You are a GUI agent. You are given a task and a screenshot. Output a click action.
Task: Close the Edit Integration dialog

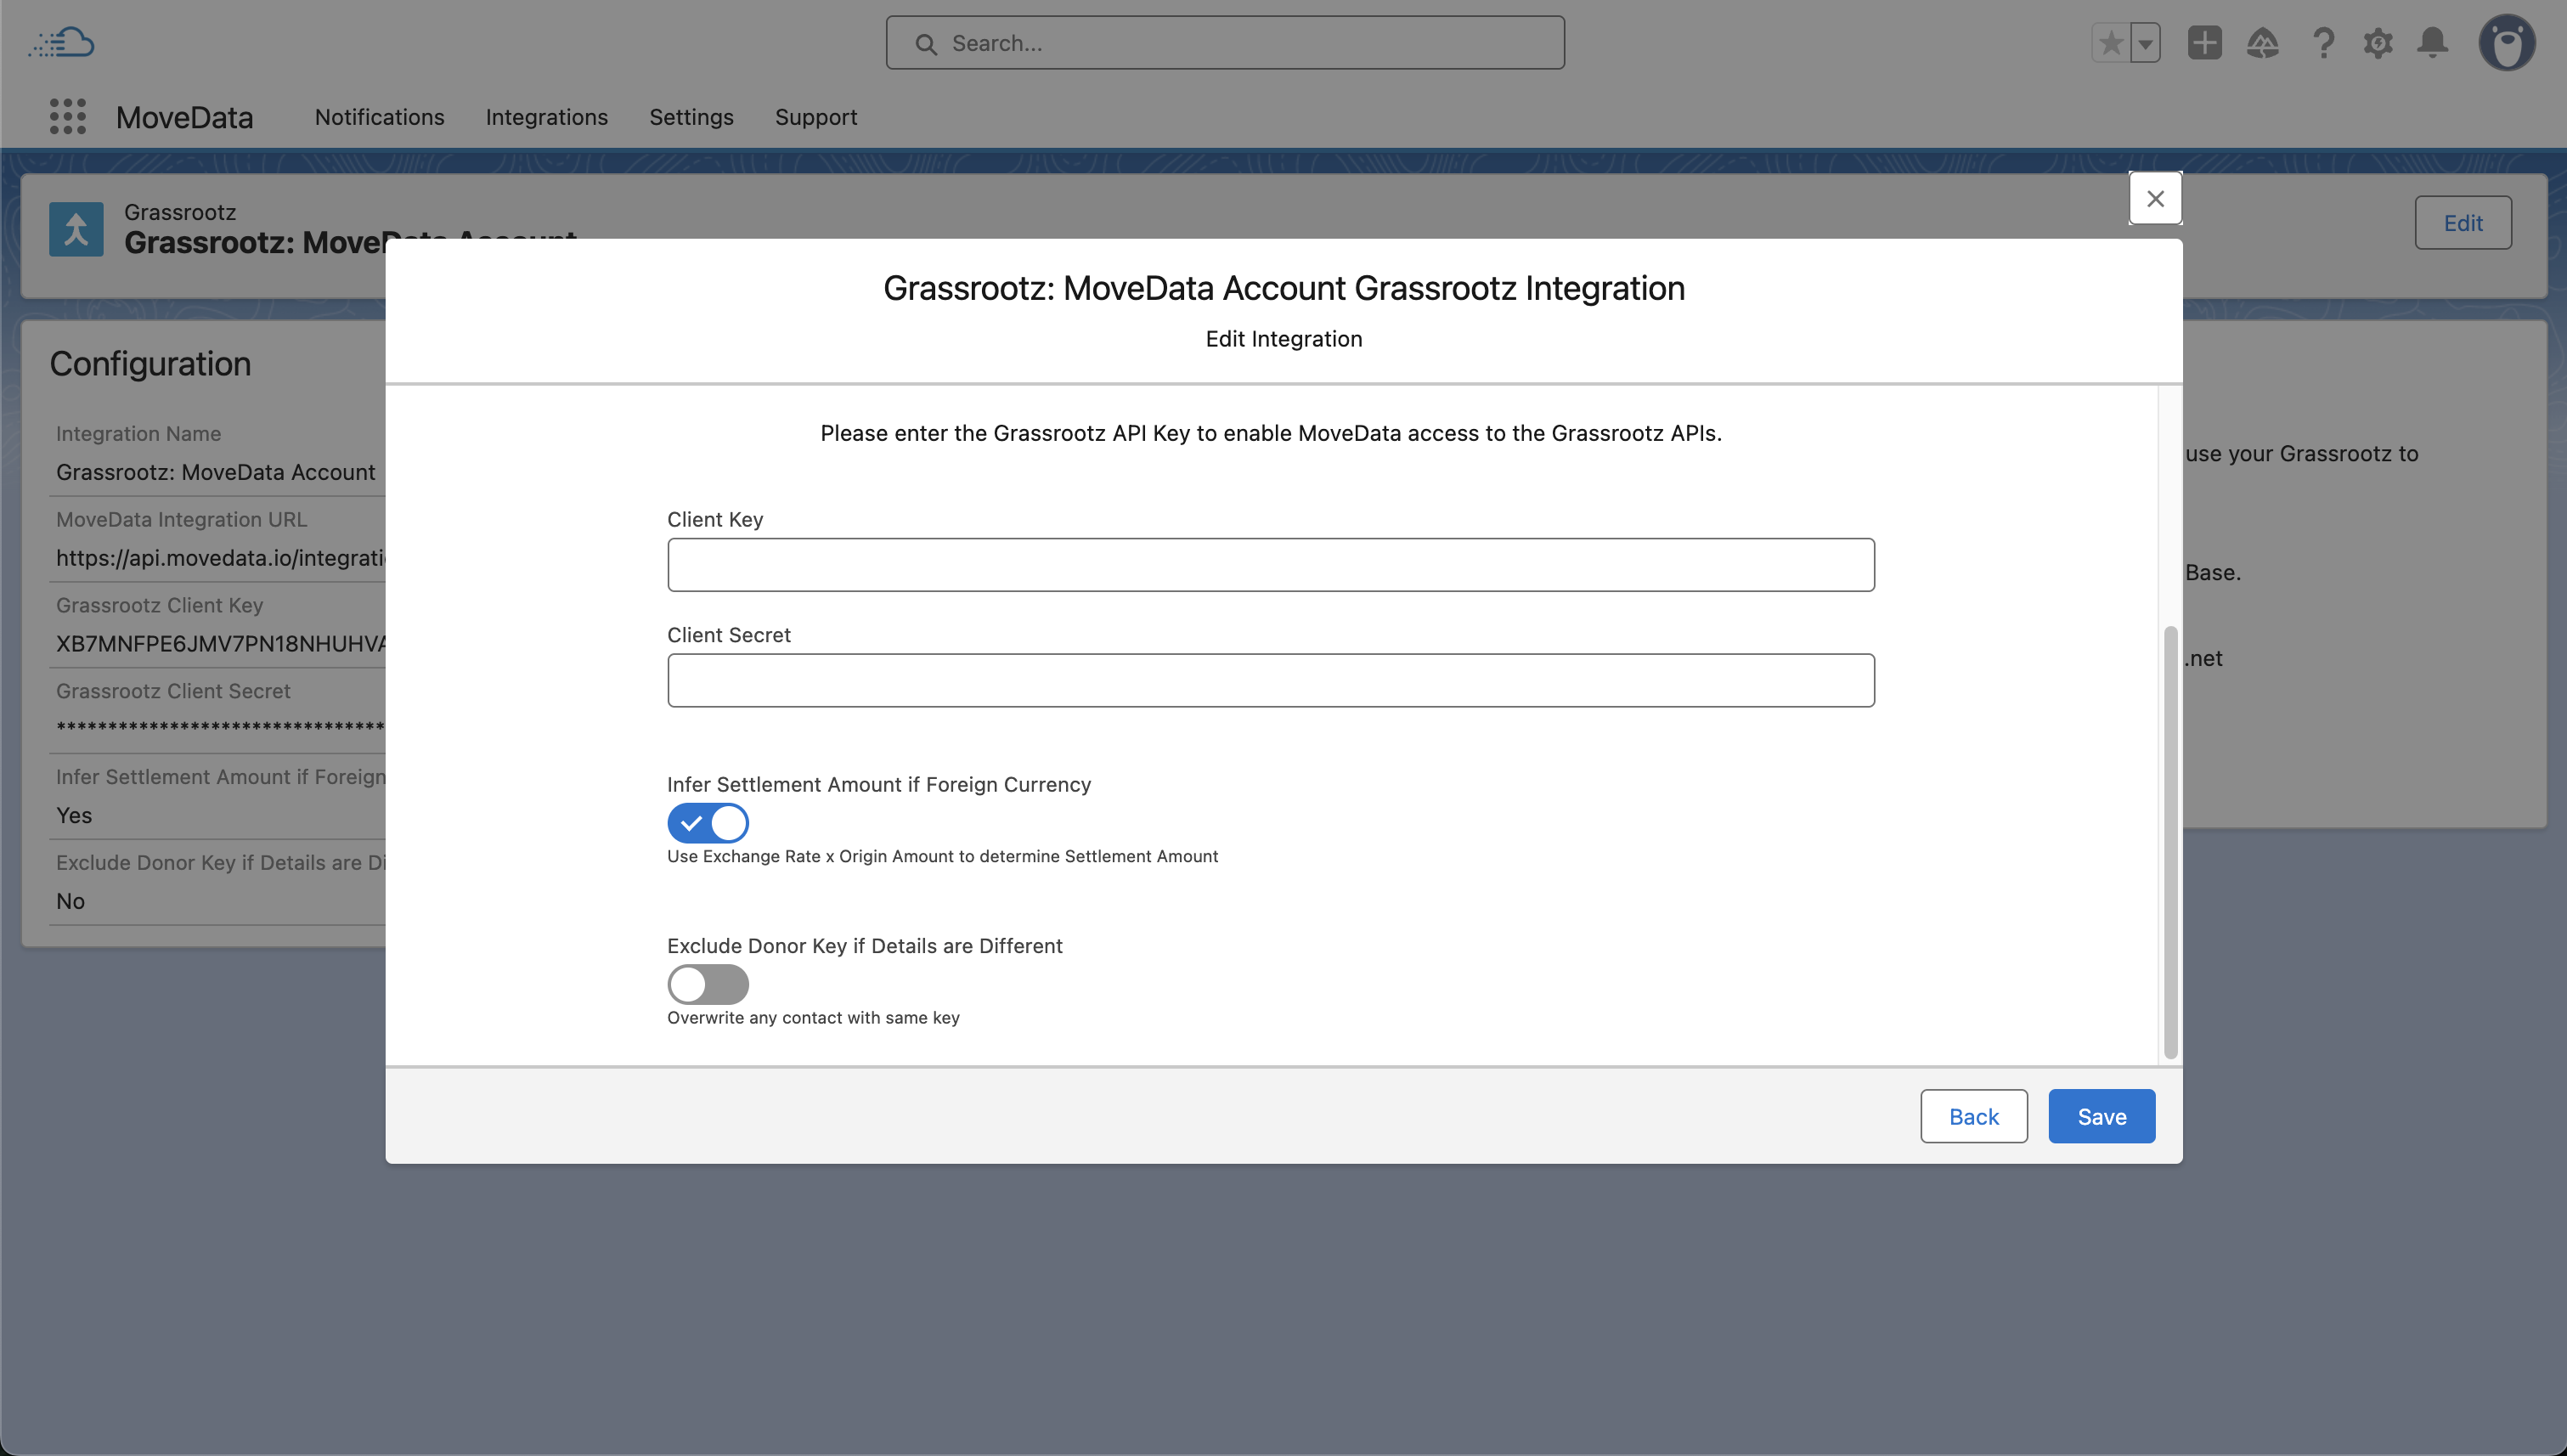tap(2155, 199)
